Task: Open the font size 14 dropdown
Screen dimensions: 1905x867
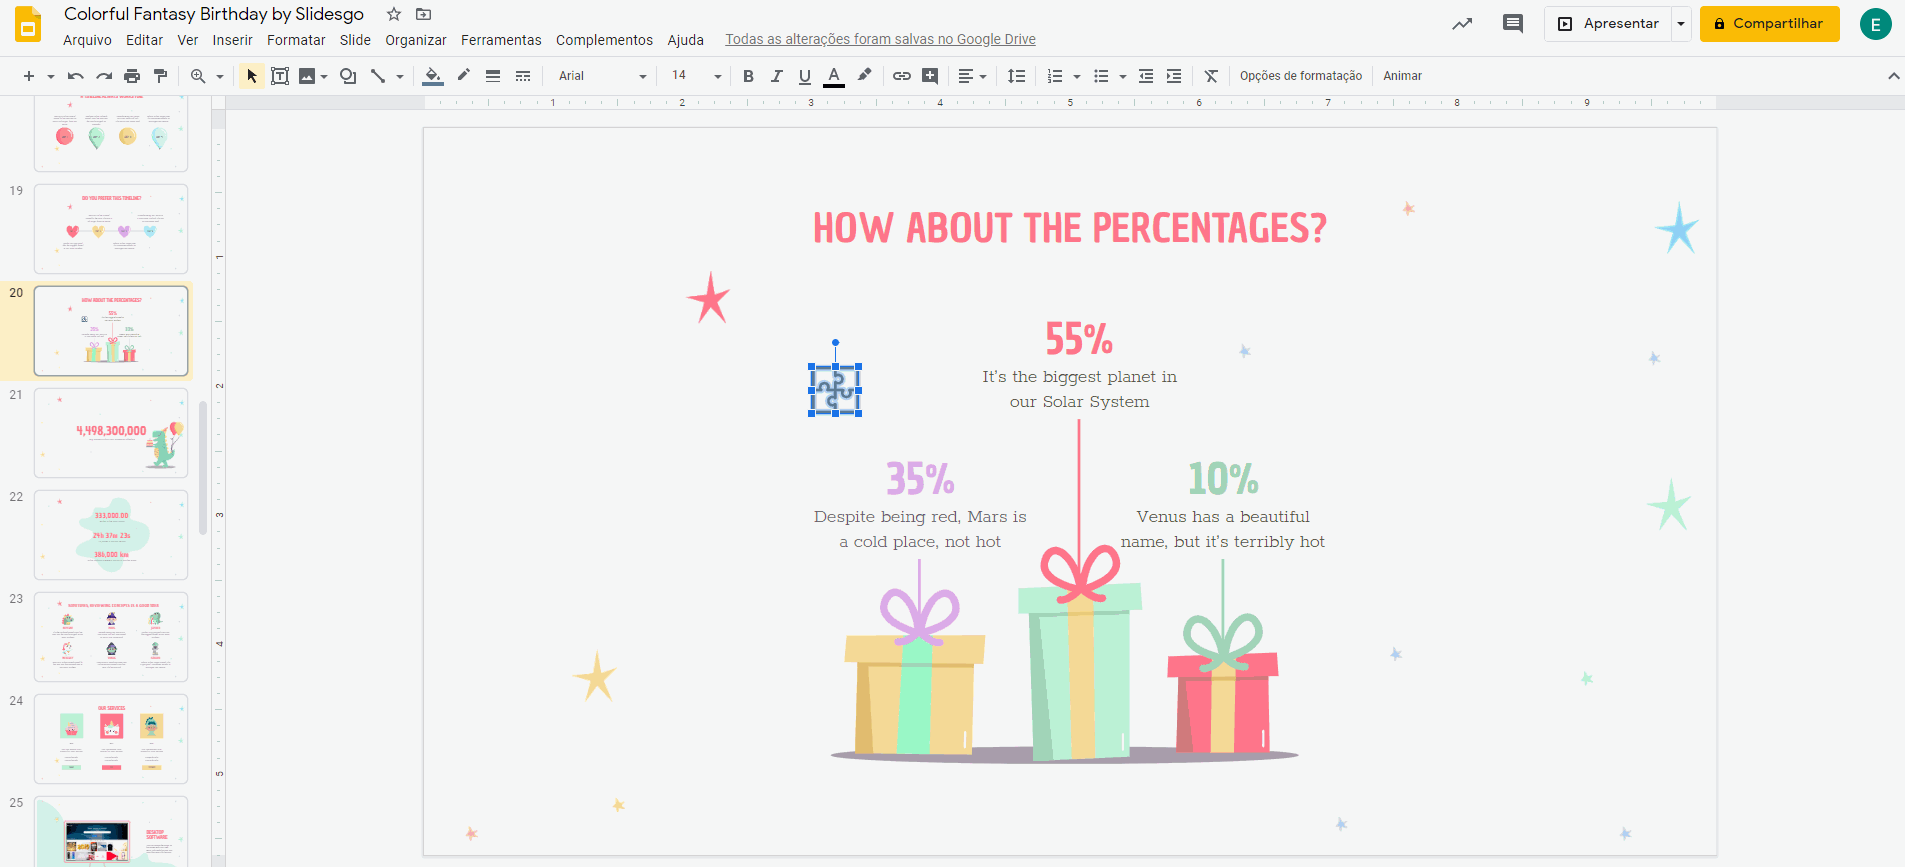Action: click(696, 76)
